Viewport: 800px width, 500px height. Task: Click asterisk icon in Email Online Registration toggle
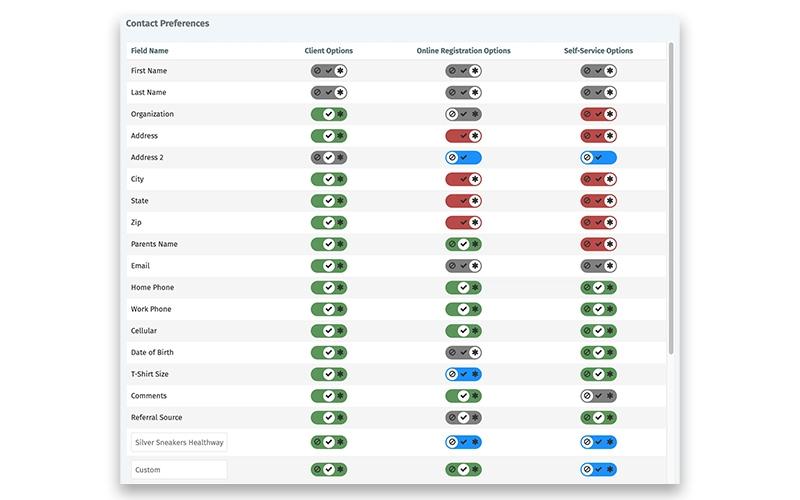(475, 266)
